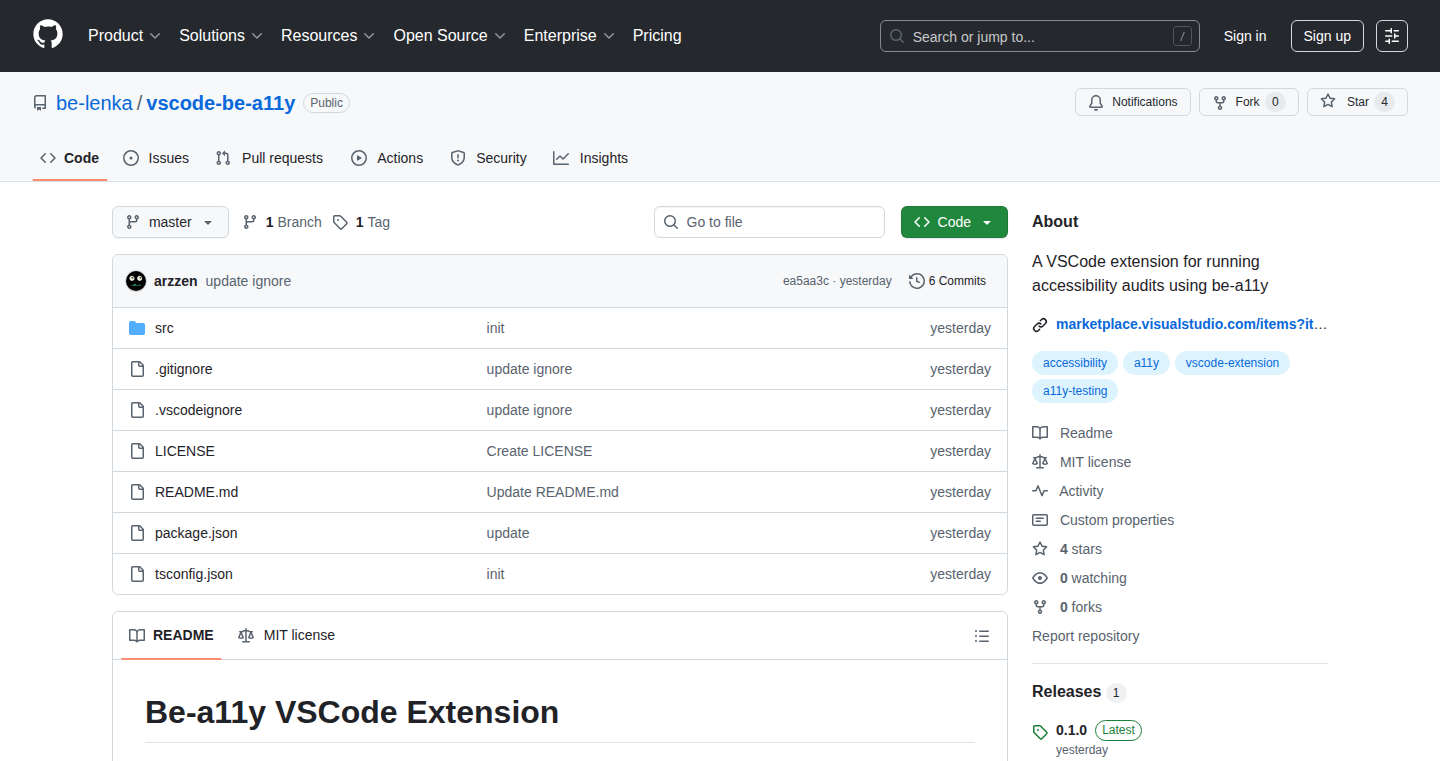Open the ea5aa3c commit hash link

[x=806, y=281]
